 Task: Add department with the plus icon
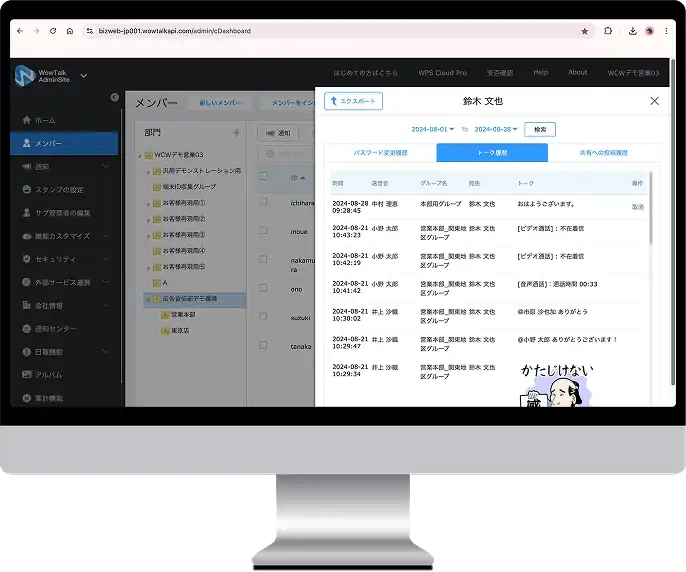(237, 133)
